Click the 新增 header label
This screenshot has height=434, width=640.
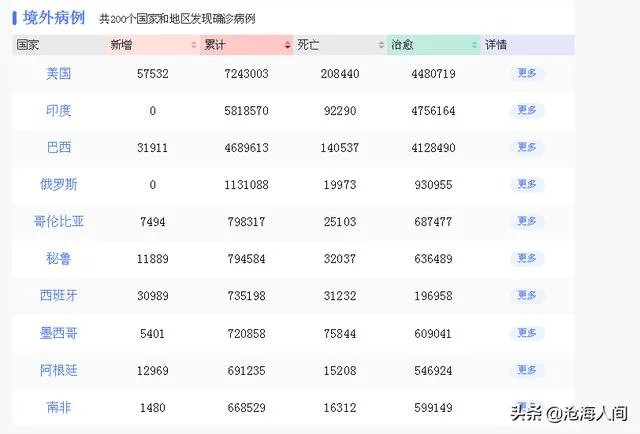[121, 45]
